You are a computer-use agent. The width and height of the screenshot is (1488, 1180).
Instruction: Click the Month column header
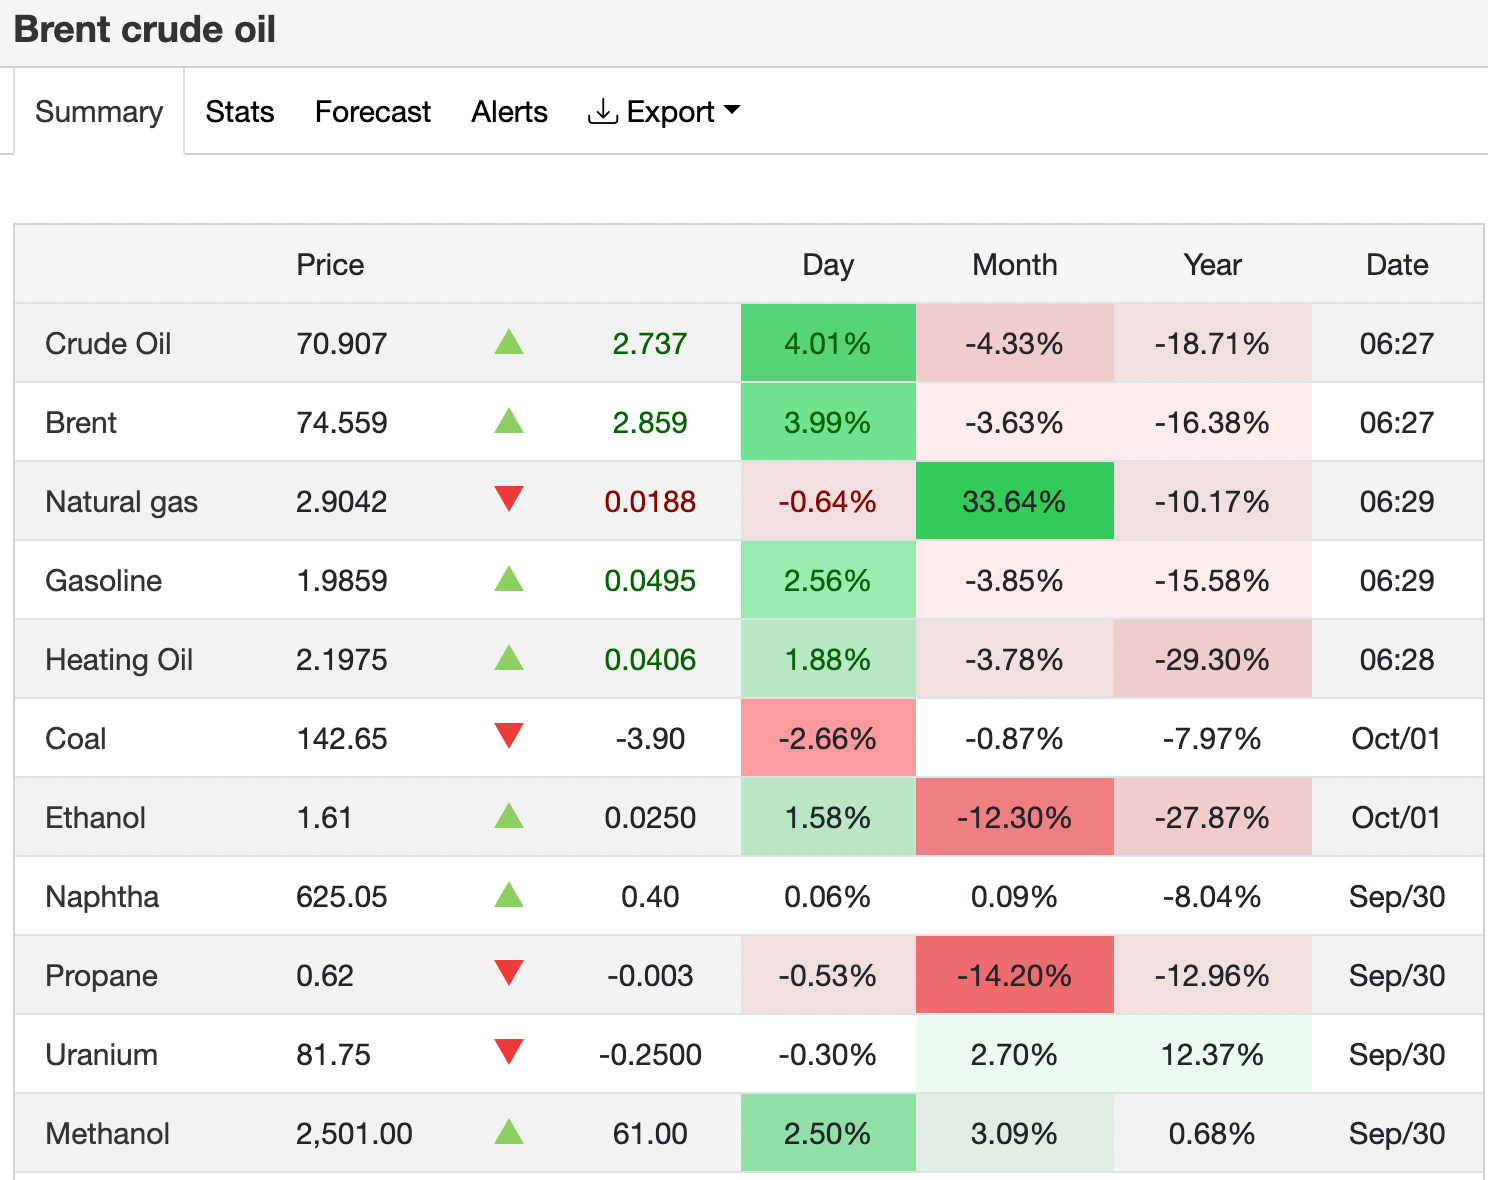(x=1015, y=265)
